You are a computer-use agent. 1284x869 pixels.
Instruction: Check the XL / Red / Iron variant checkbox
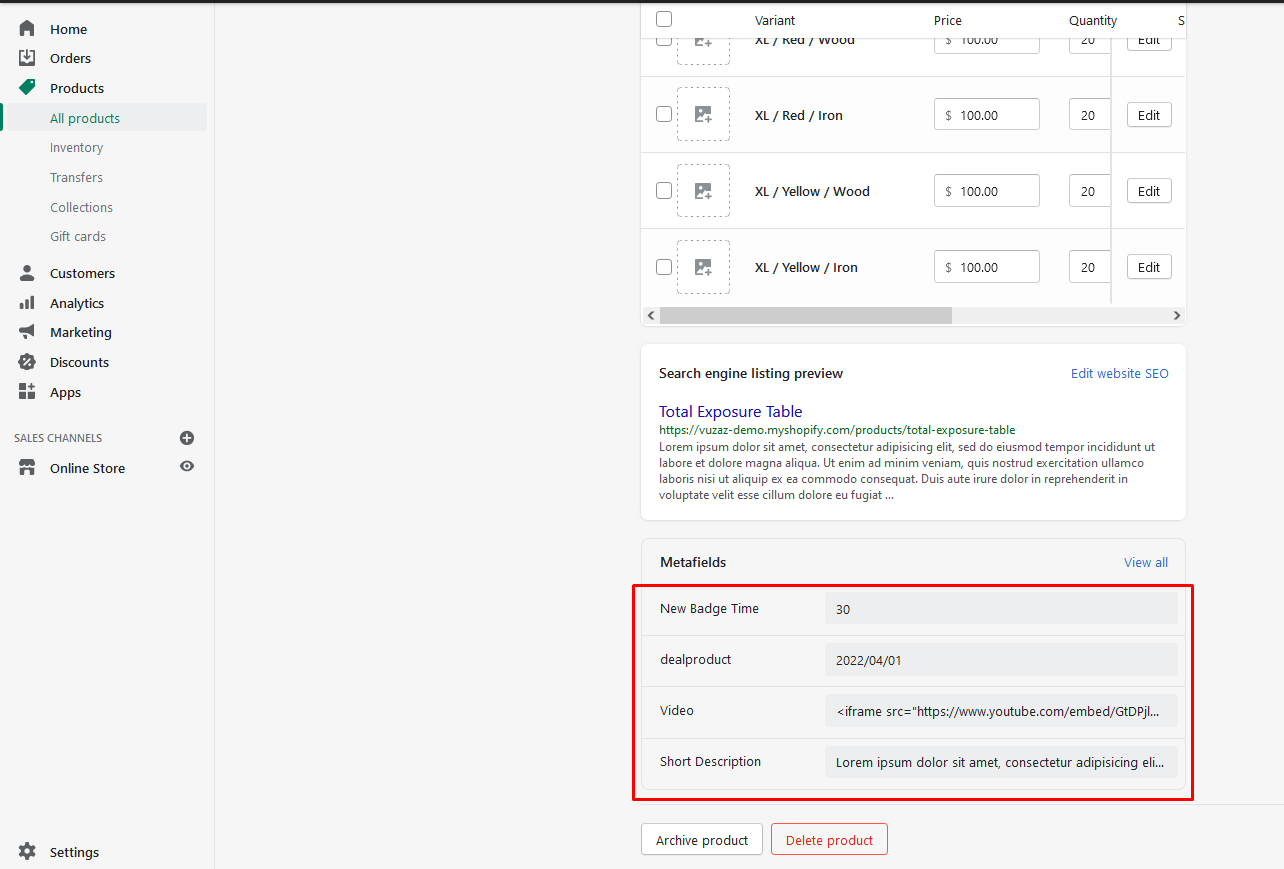664,114
